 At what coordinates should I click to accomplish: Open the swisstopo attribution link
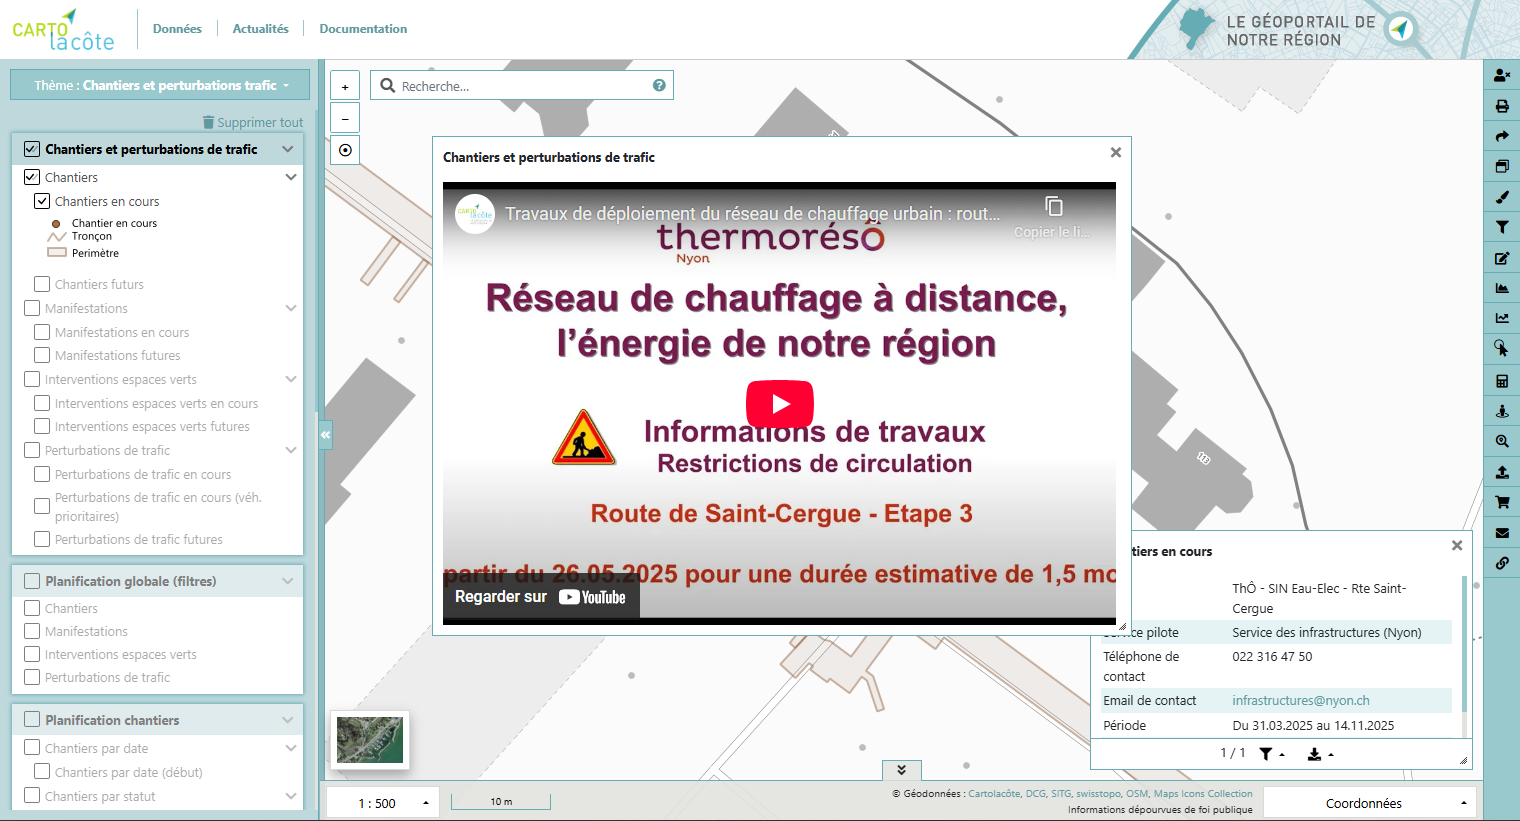tap(1098, 794)
